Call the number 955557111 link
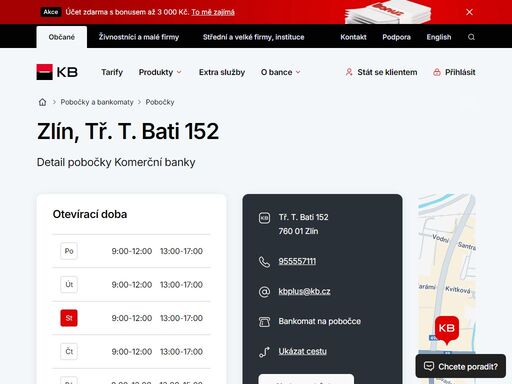Screen dimensions: 512x384 point(297,261)
